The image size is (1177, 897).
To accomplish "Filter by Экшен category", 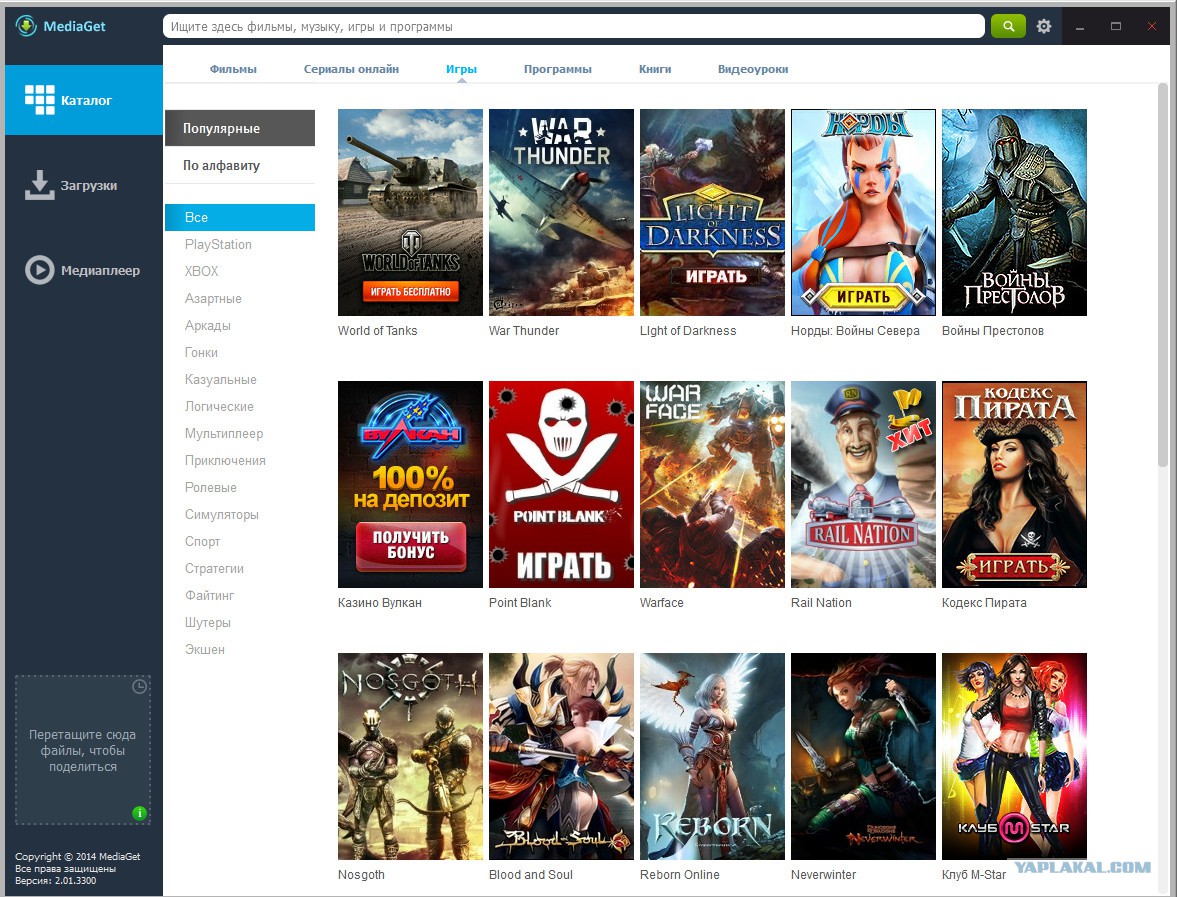I will (x=205, y=650).
